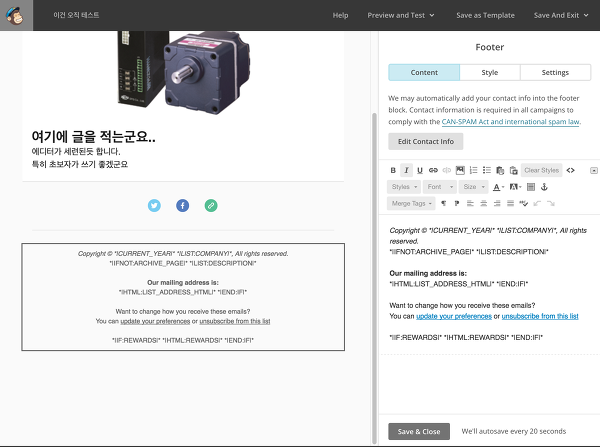Viewport: 600px width, 447px height.
Task: Align the footer text left
Action: click(x=470, y=203)
